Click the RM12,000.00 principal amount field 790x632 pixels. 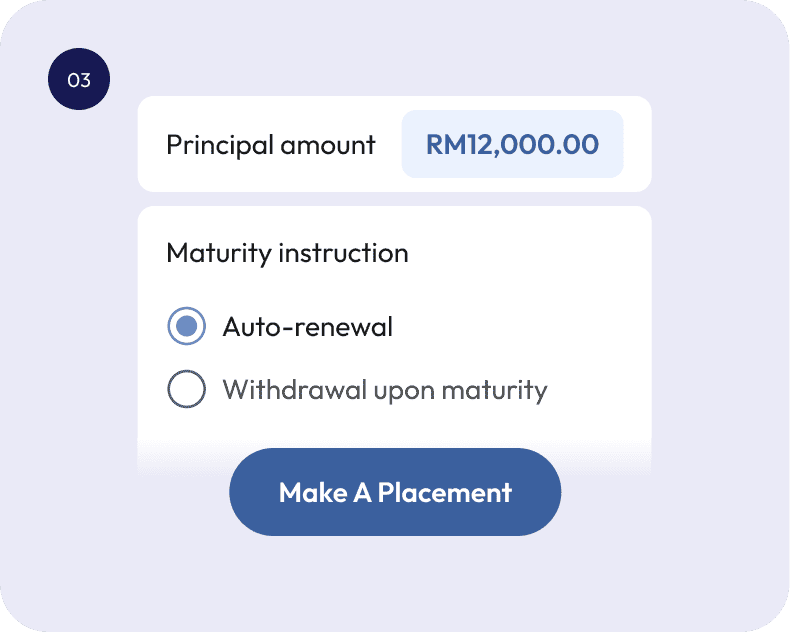(x=512, y=144)
